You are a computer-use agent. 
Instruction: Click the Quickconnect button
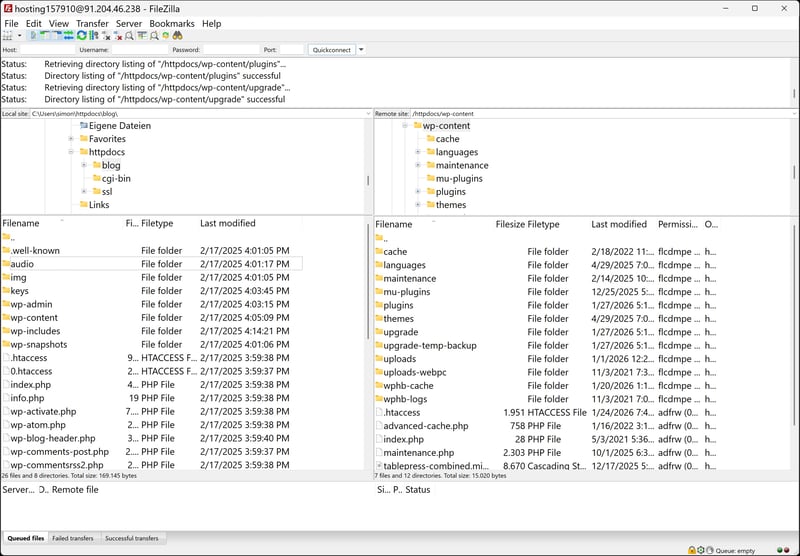pyautogui.click(x=331, y=49)
